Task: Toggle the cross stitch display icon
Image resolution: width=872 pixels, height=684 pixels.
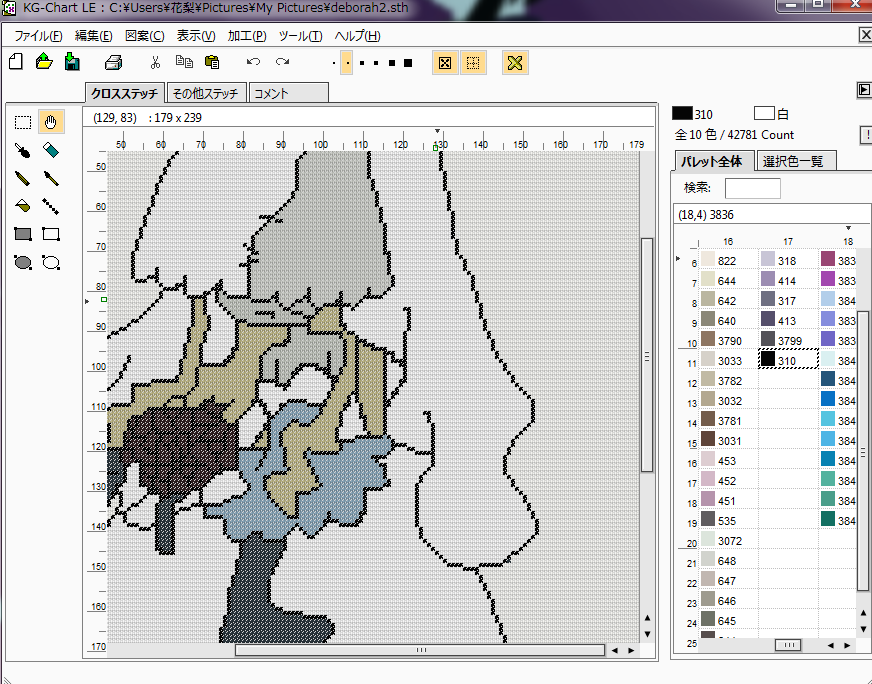Action: [x=515, y=63]
